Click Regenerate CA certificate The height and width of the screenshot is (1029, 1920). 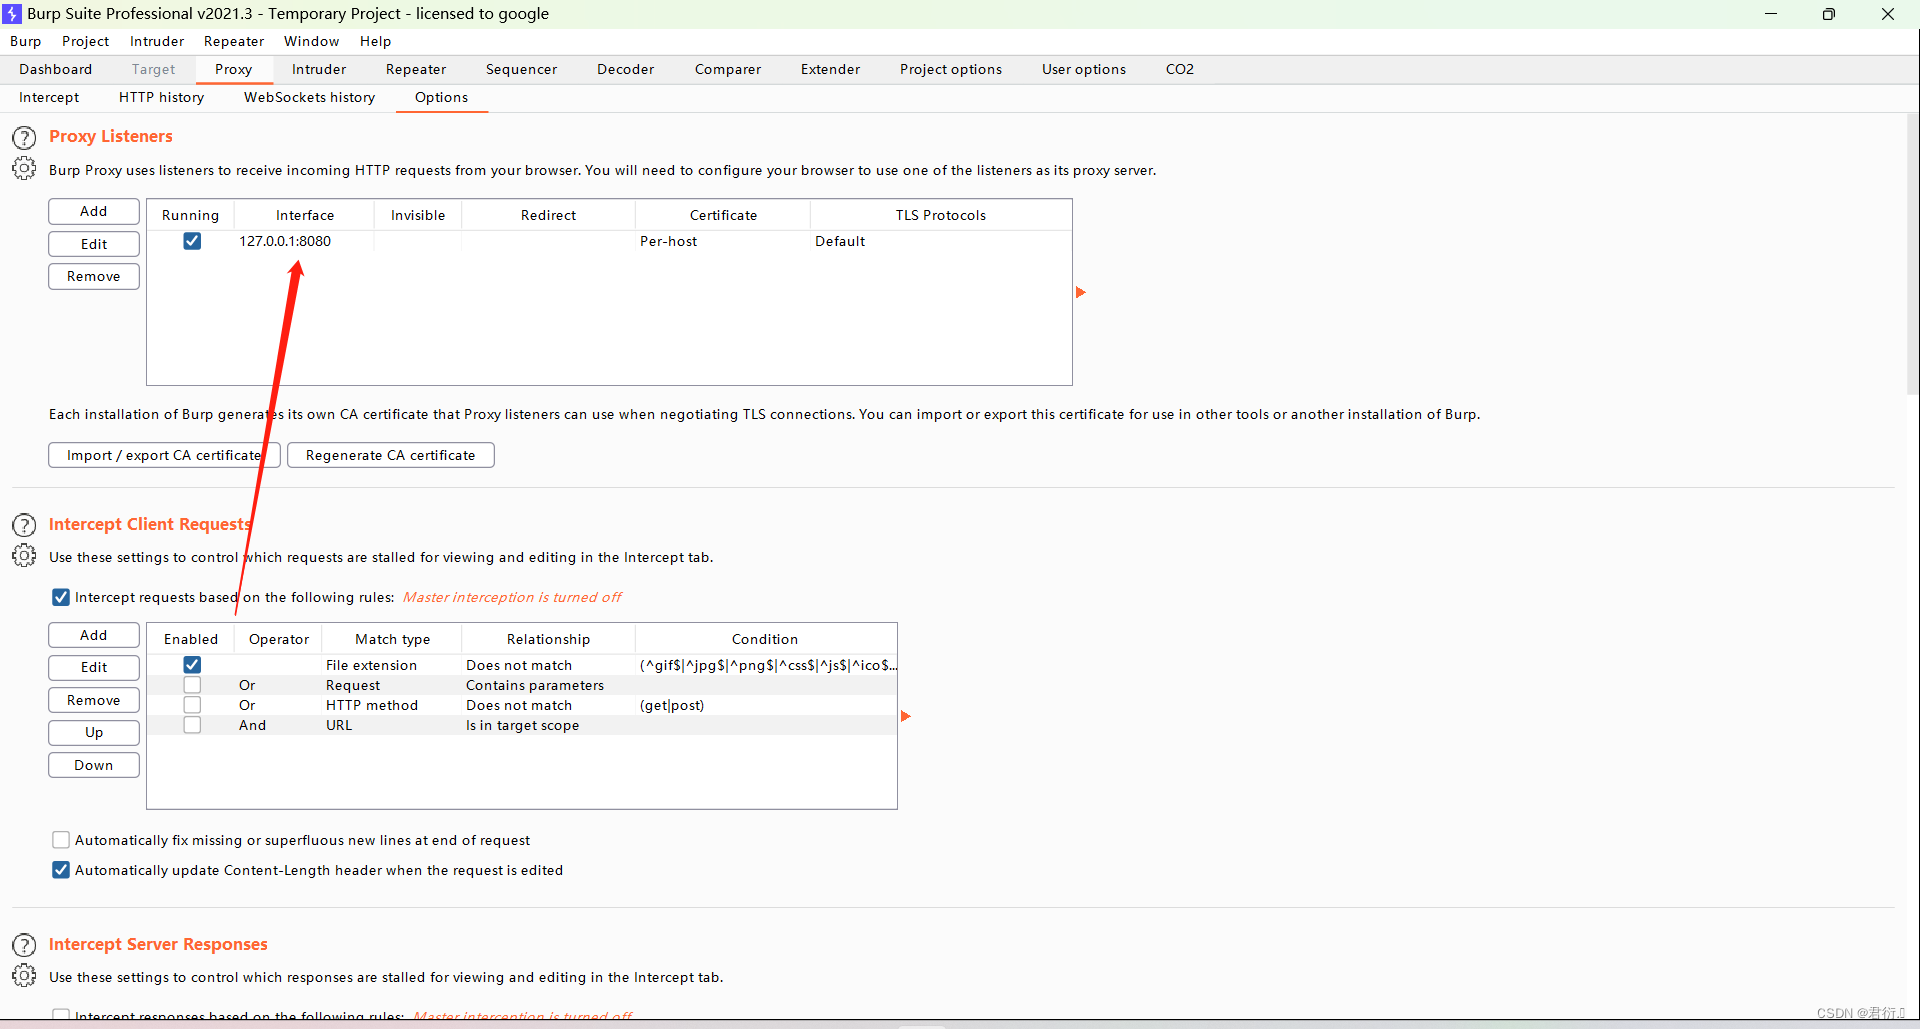[391, 455]
